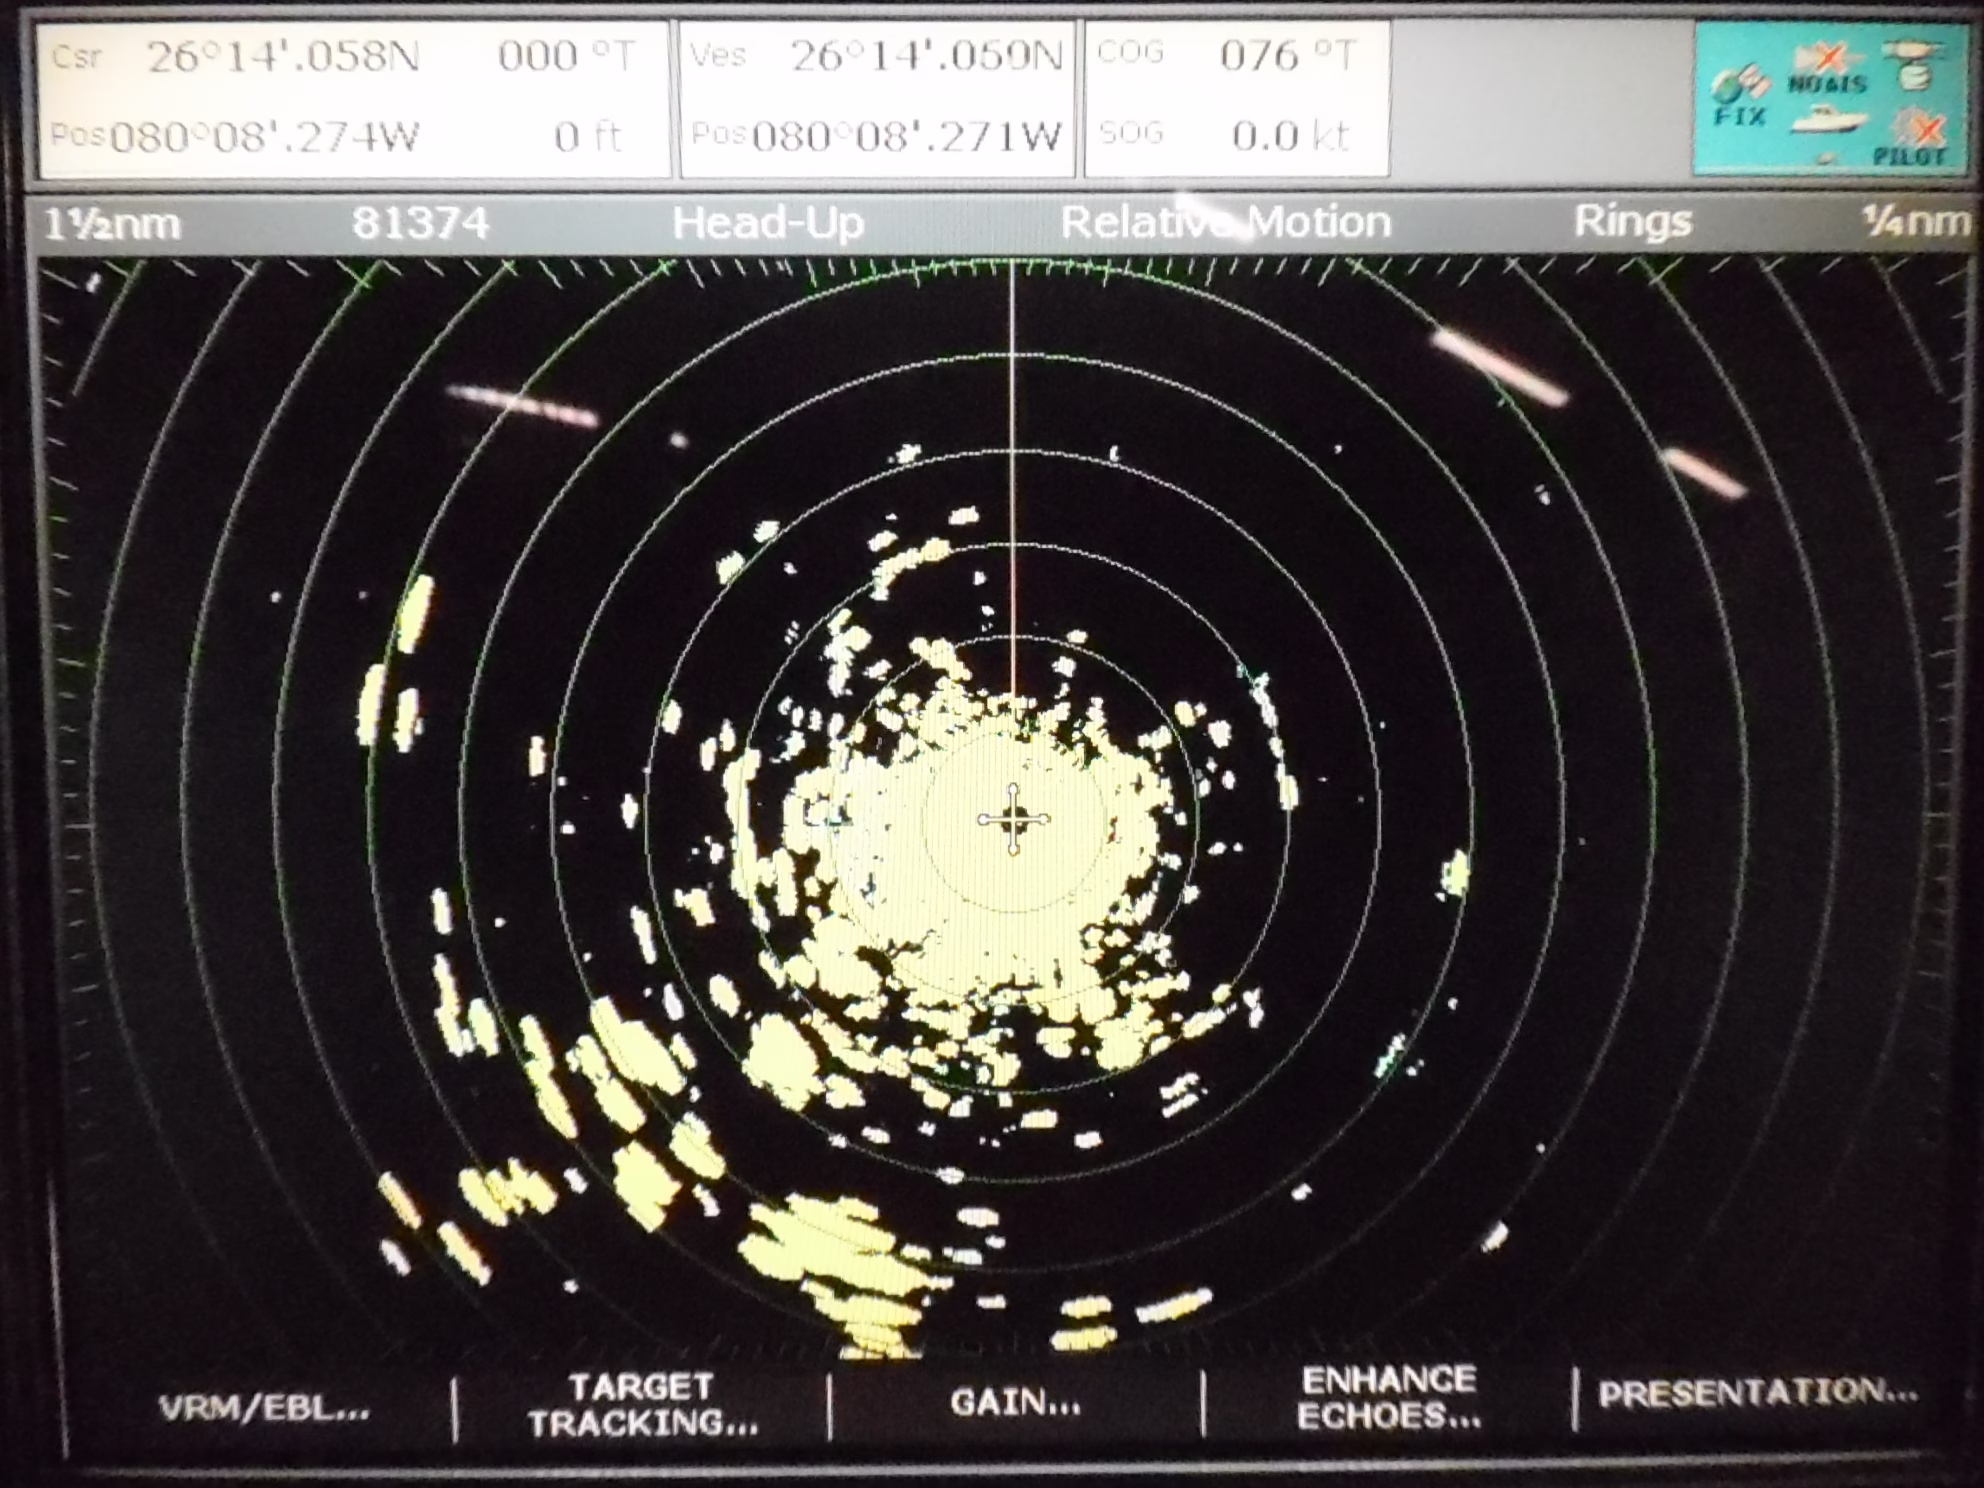Open the TARGET TRACKING softkey menu
This screenshot has height=1488, width=1984.
pos(642,1404)
